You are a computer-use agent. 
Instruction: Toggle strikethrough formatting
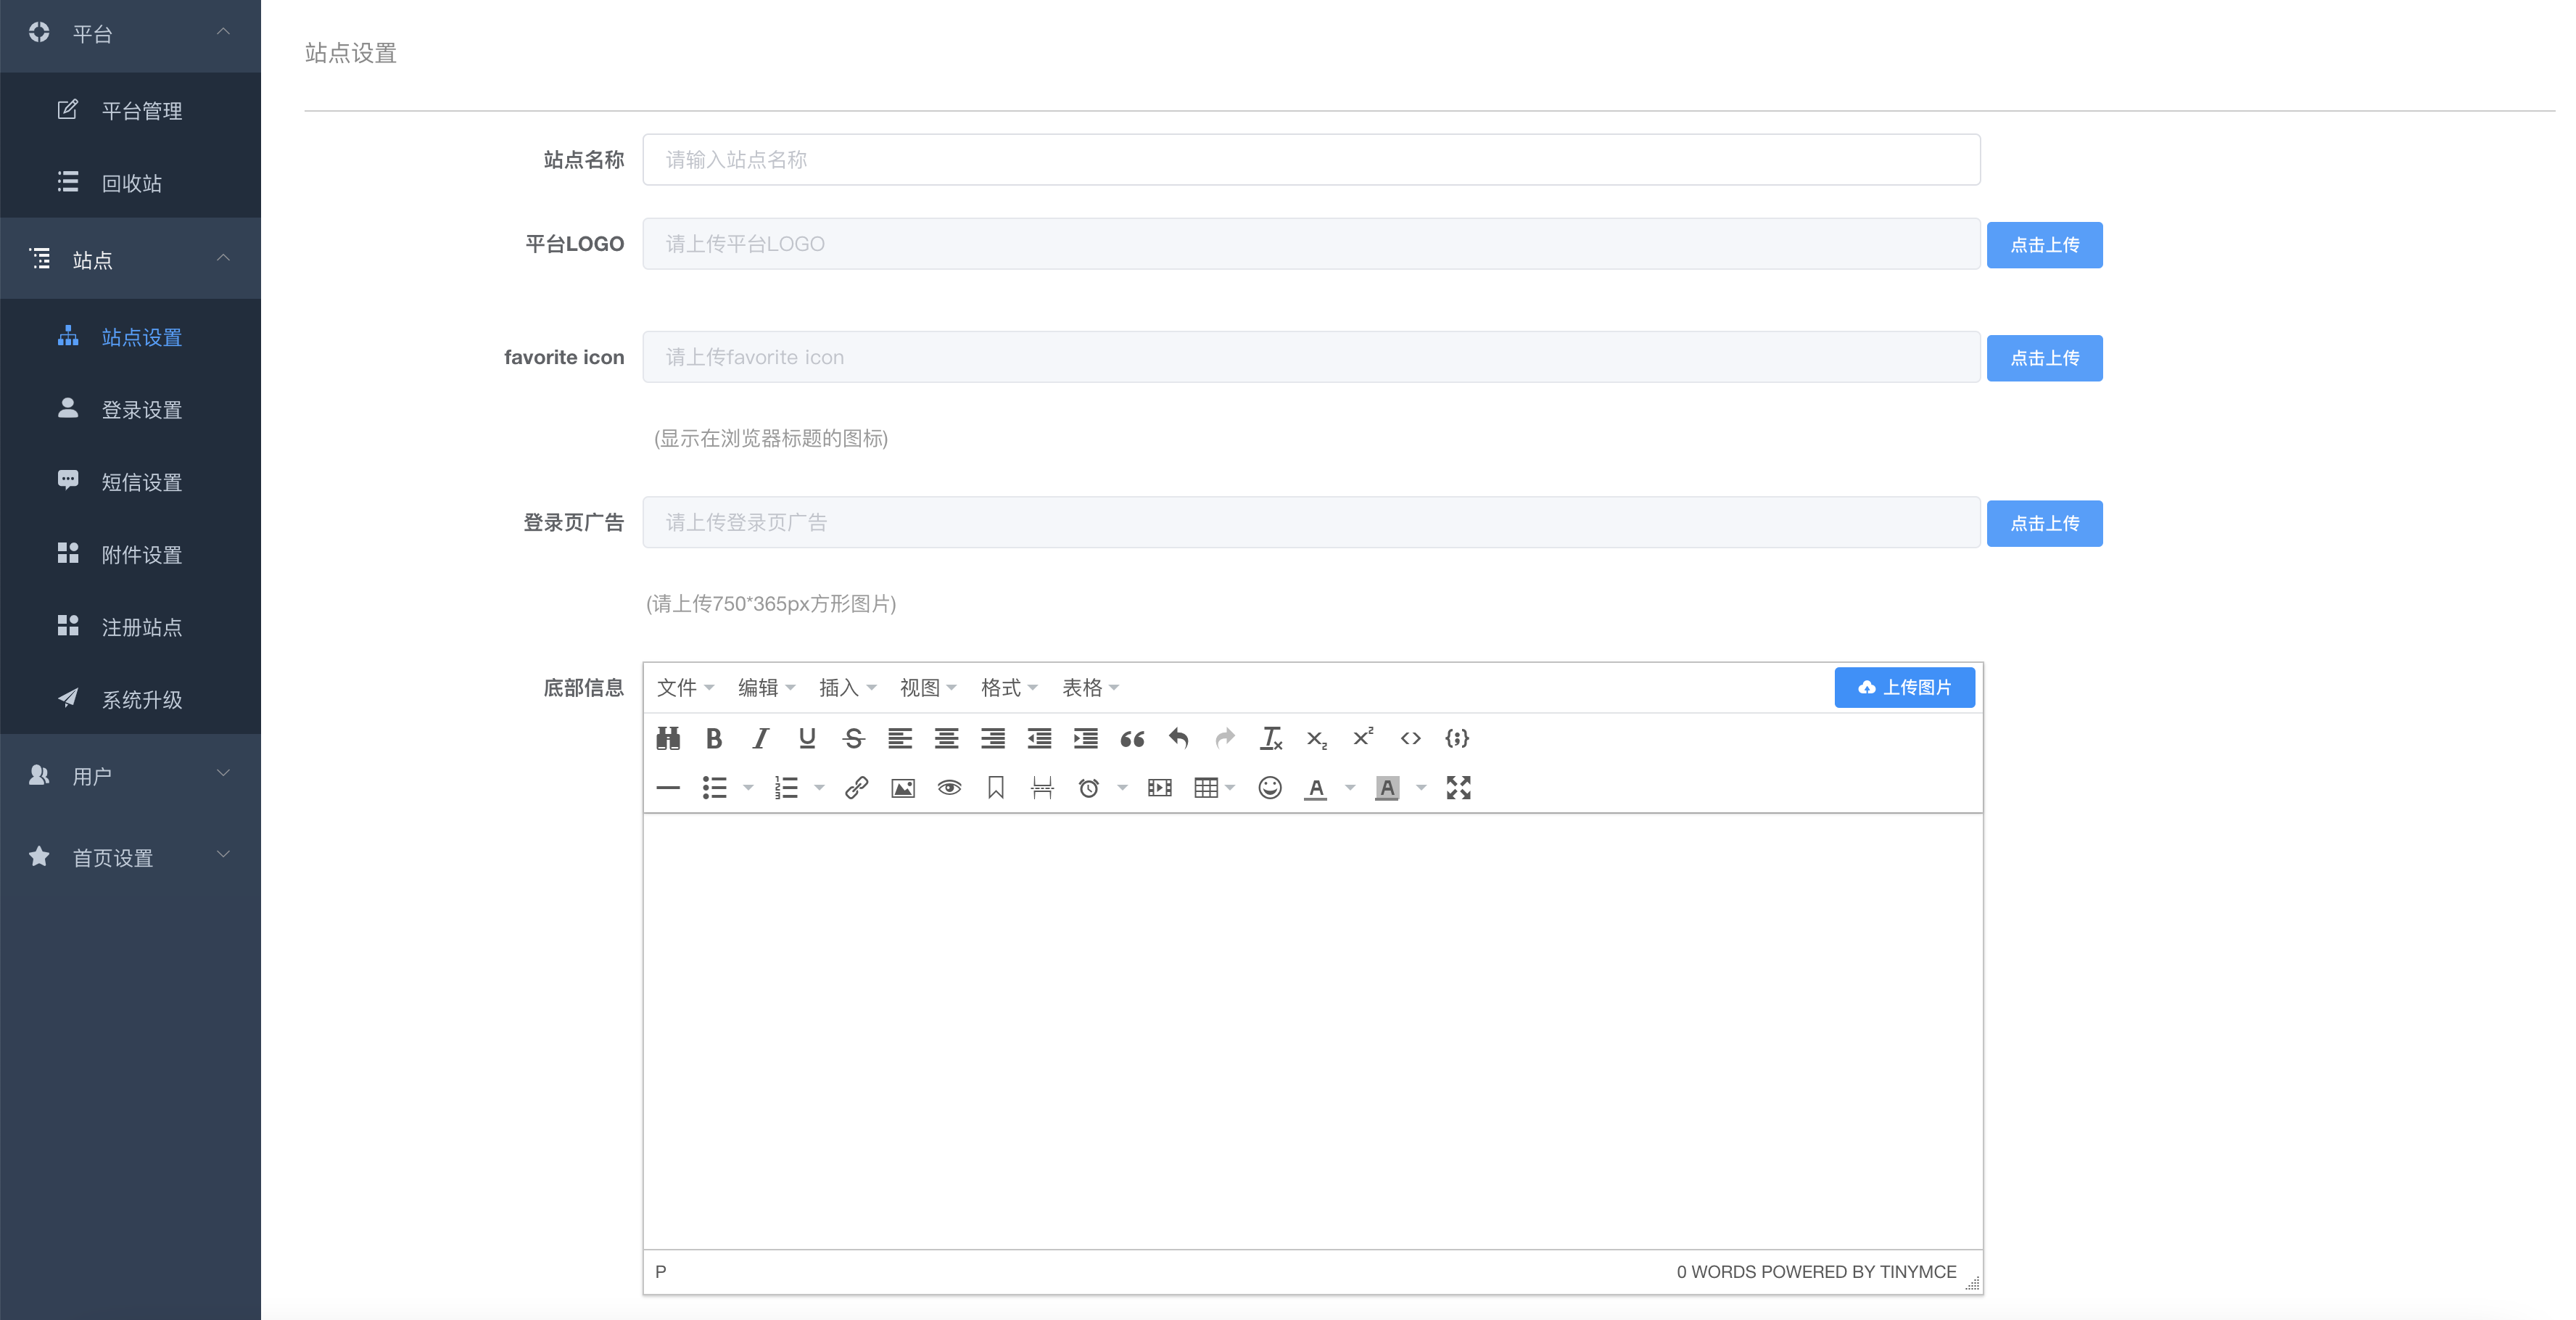pos(853,738)
